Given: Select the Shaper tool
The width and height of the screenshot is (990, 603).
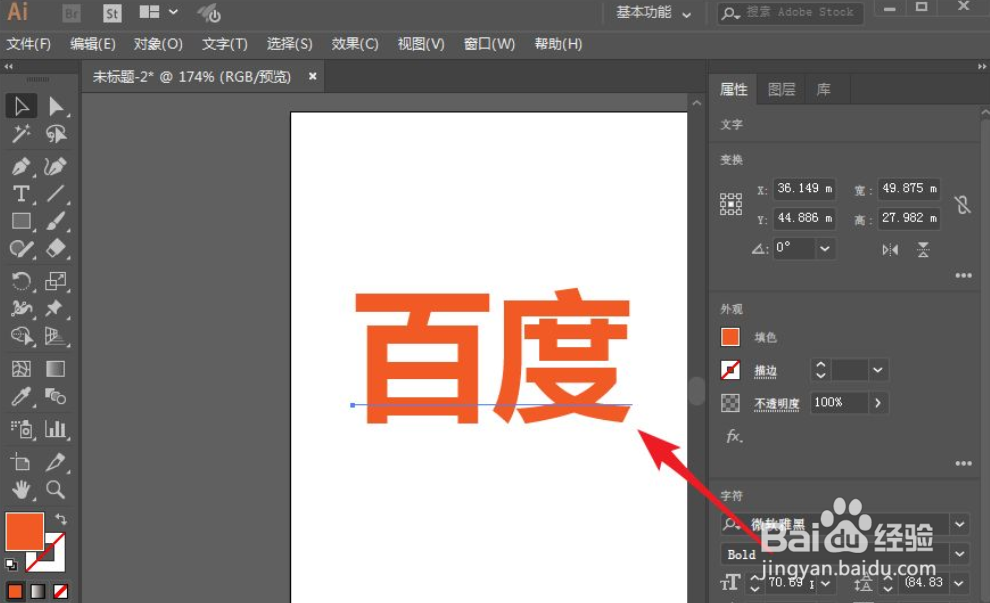Looking at the screenshot, I should tap(21, 249).
